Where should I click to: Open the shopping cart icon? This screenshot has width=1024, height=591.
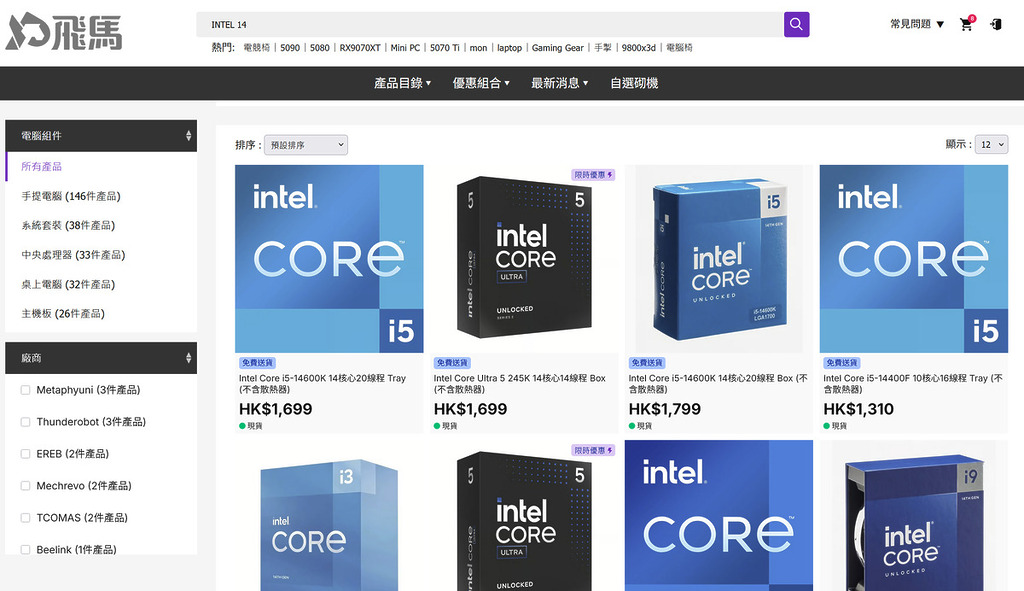966,25
